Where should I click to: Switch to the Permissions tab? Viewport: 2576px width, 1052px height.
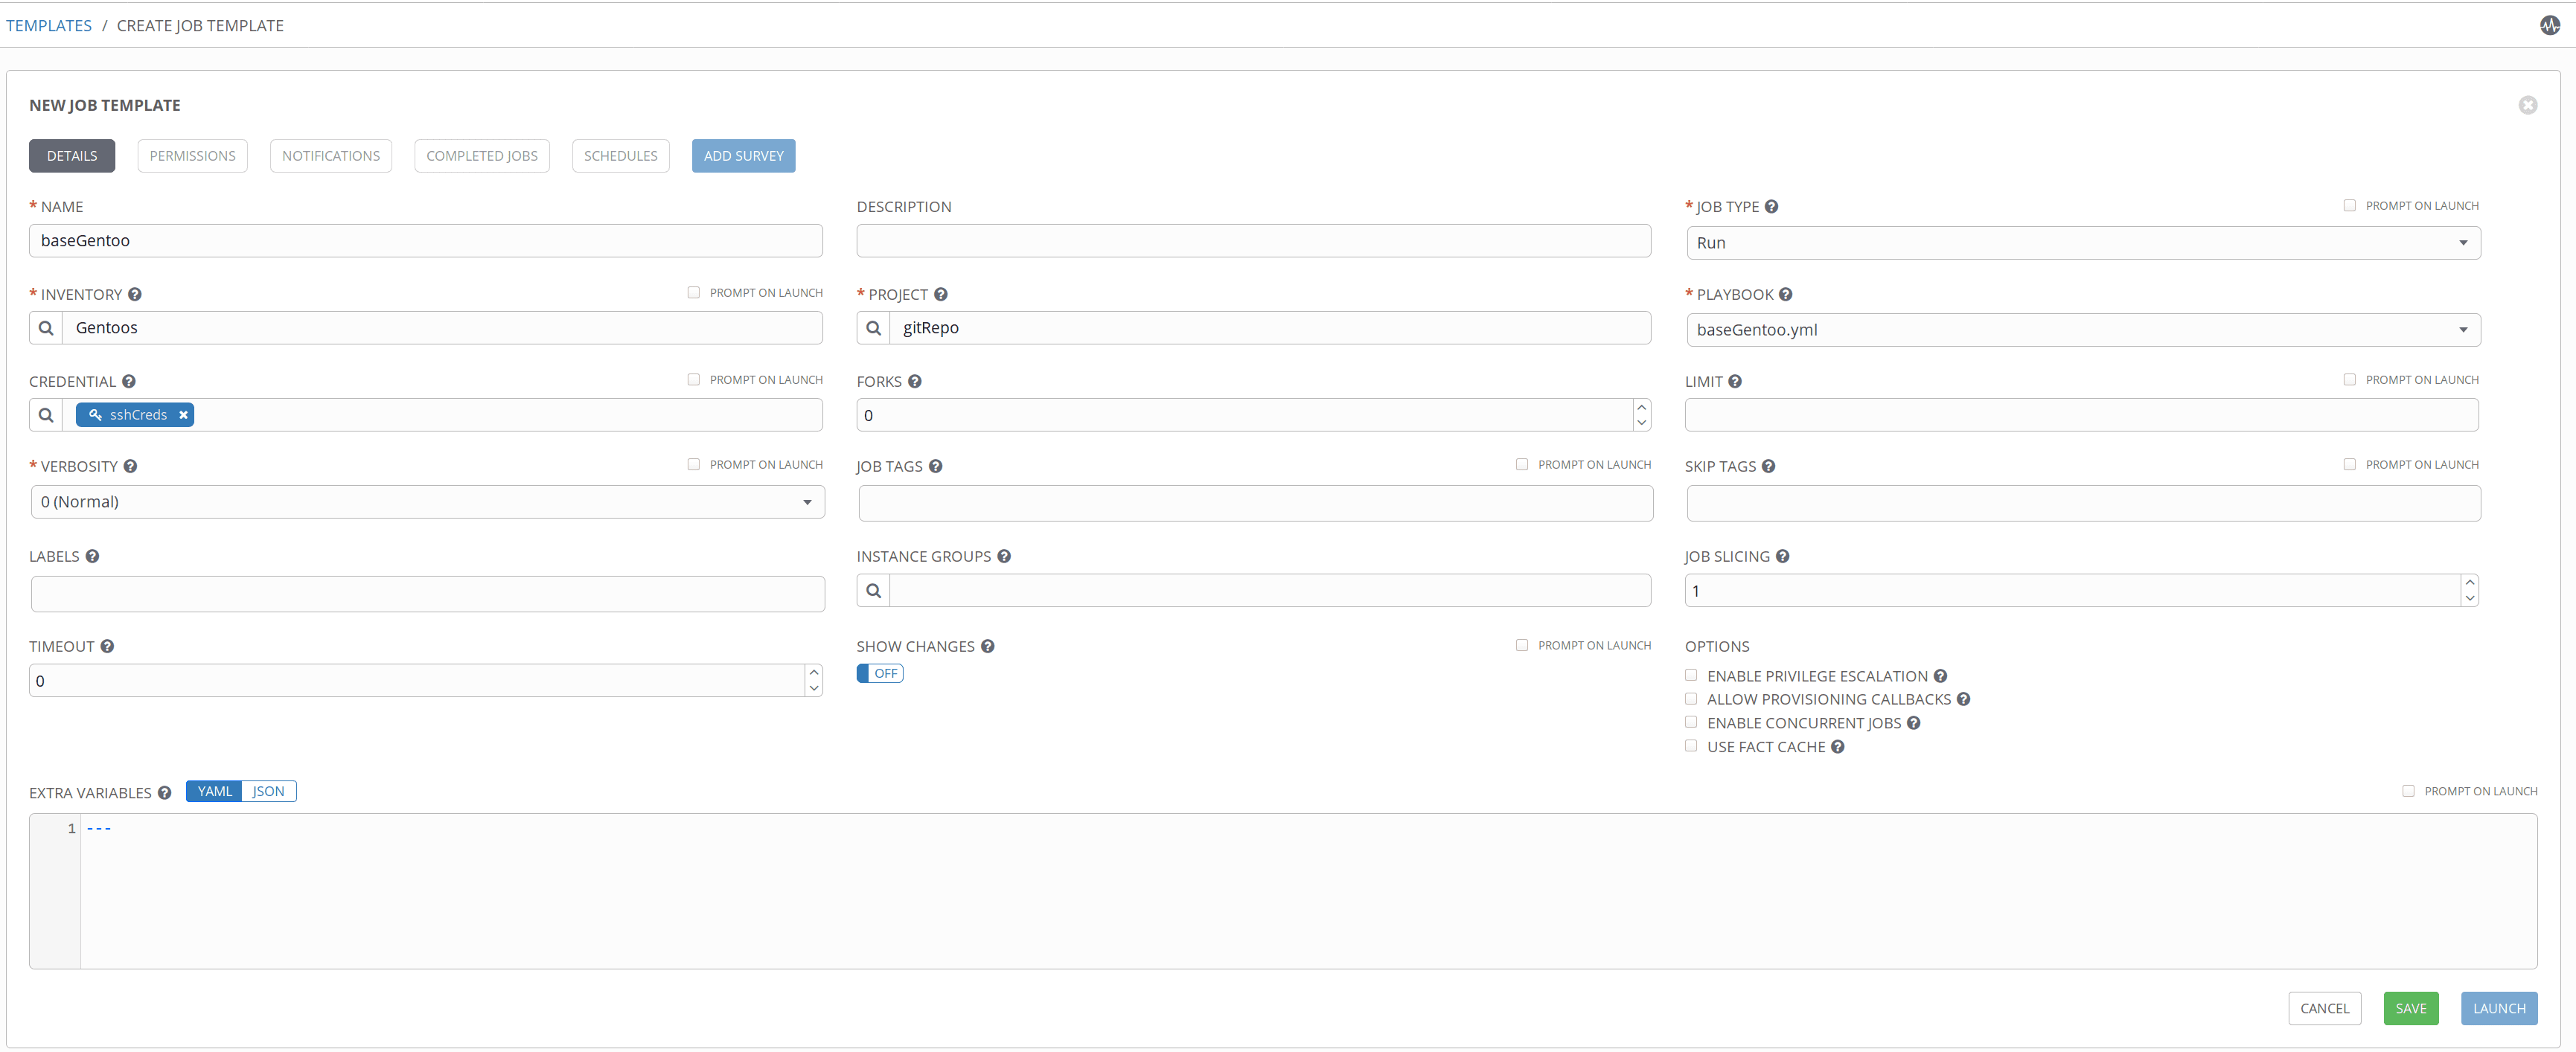click(192, 155)
